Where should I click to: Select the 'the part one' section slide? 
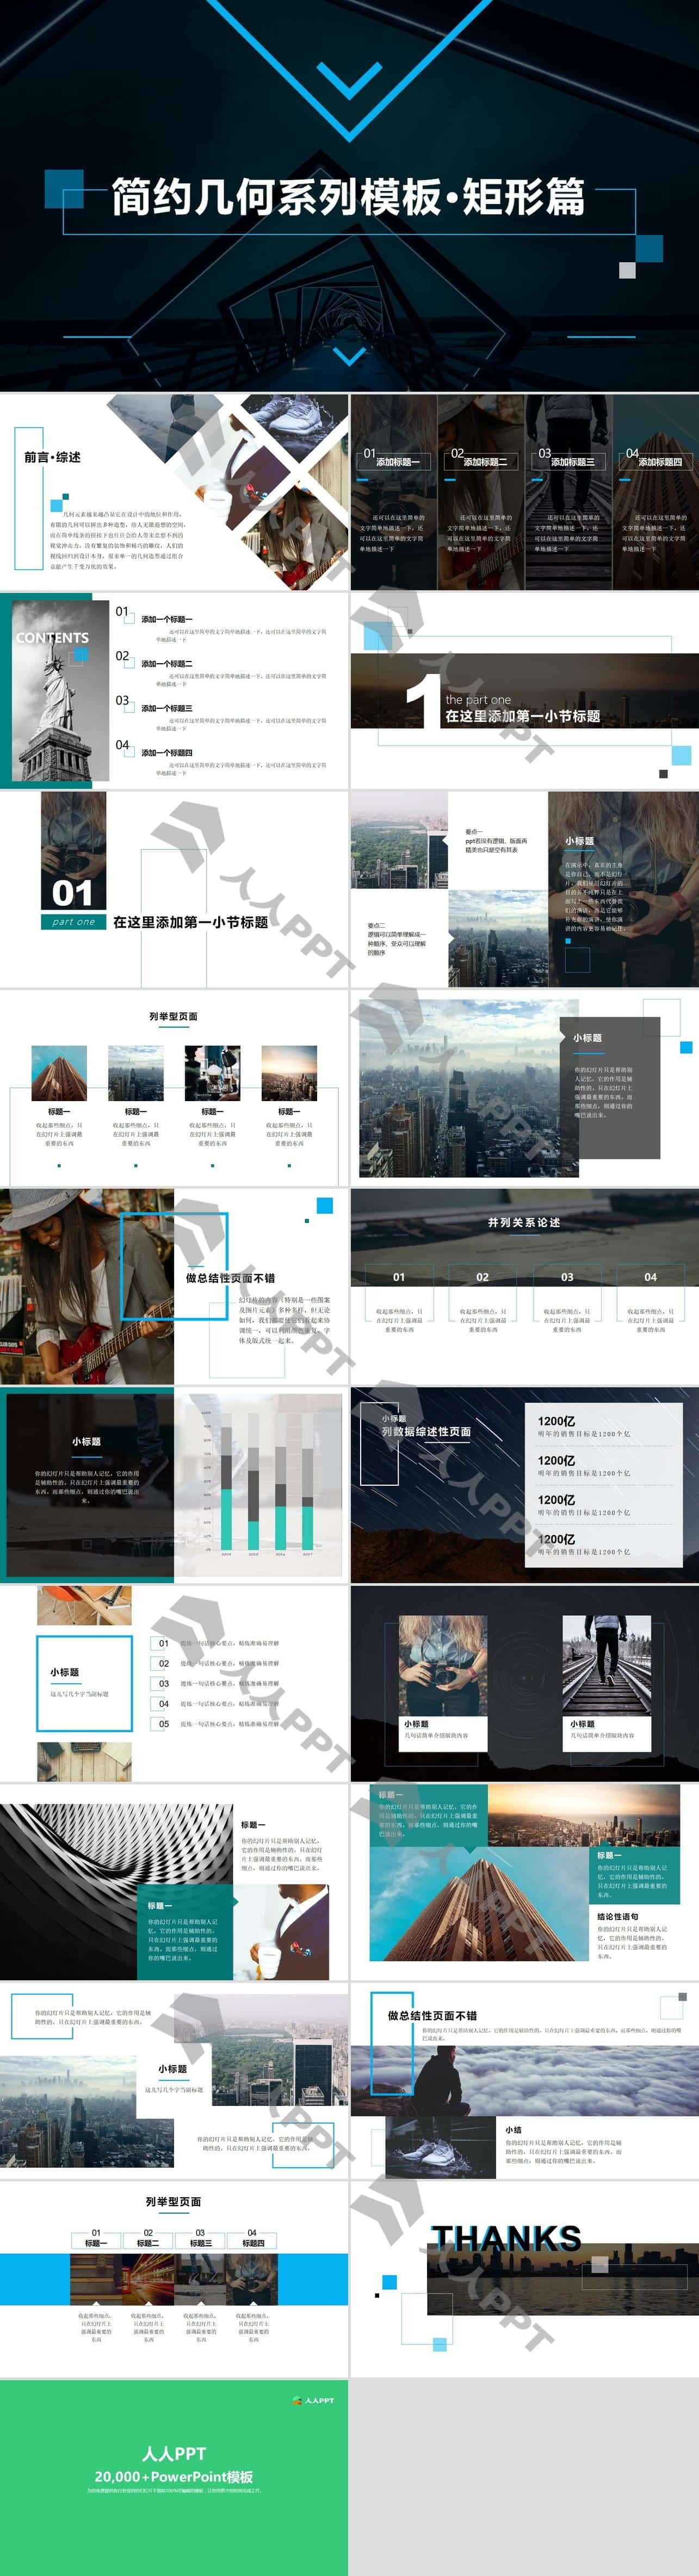[524, 690]
